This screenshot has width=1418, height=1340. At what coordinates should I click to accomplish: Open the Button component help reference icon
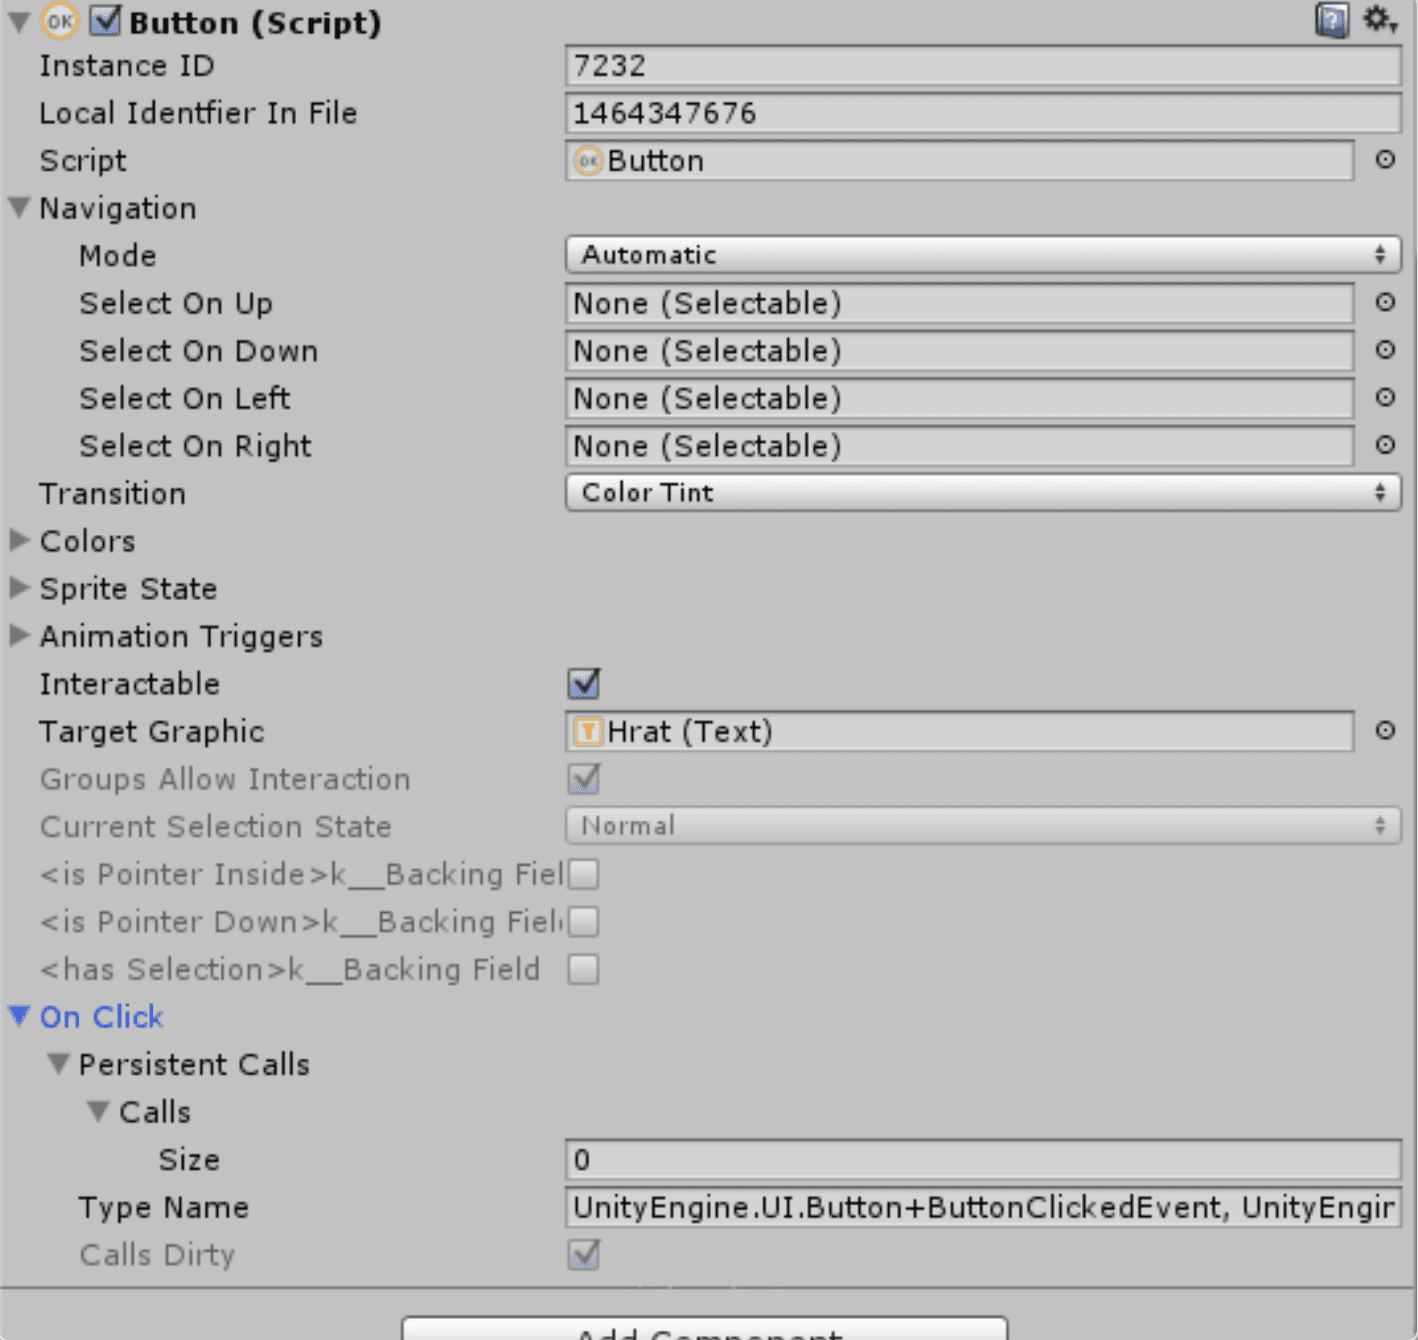pyautogui.click(x=1332, y=20)
